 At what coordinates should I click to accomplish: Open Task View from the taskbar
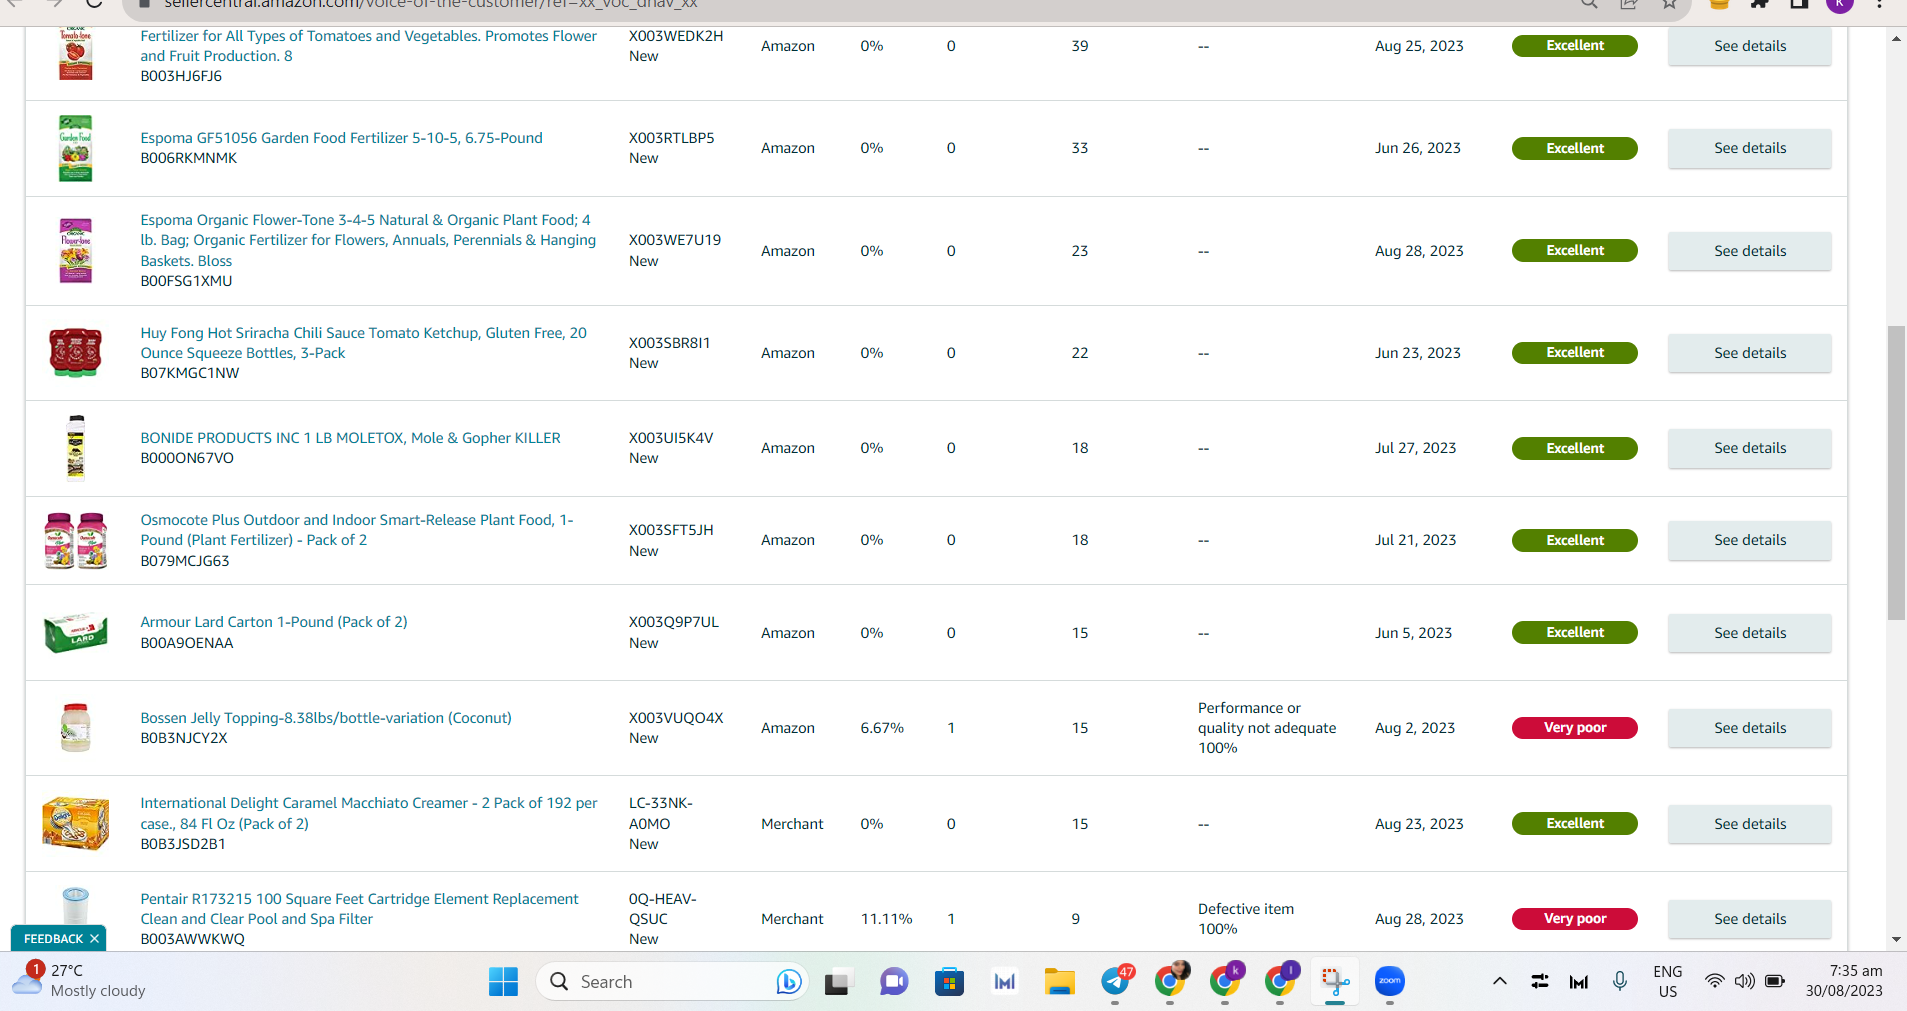(x=837, y=983)
